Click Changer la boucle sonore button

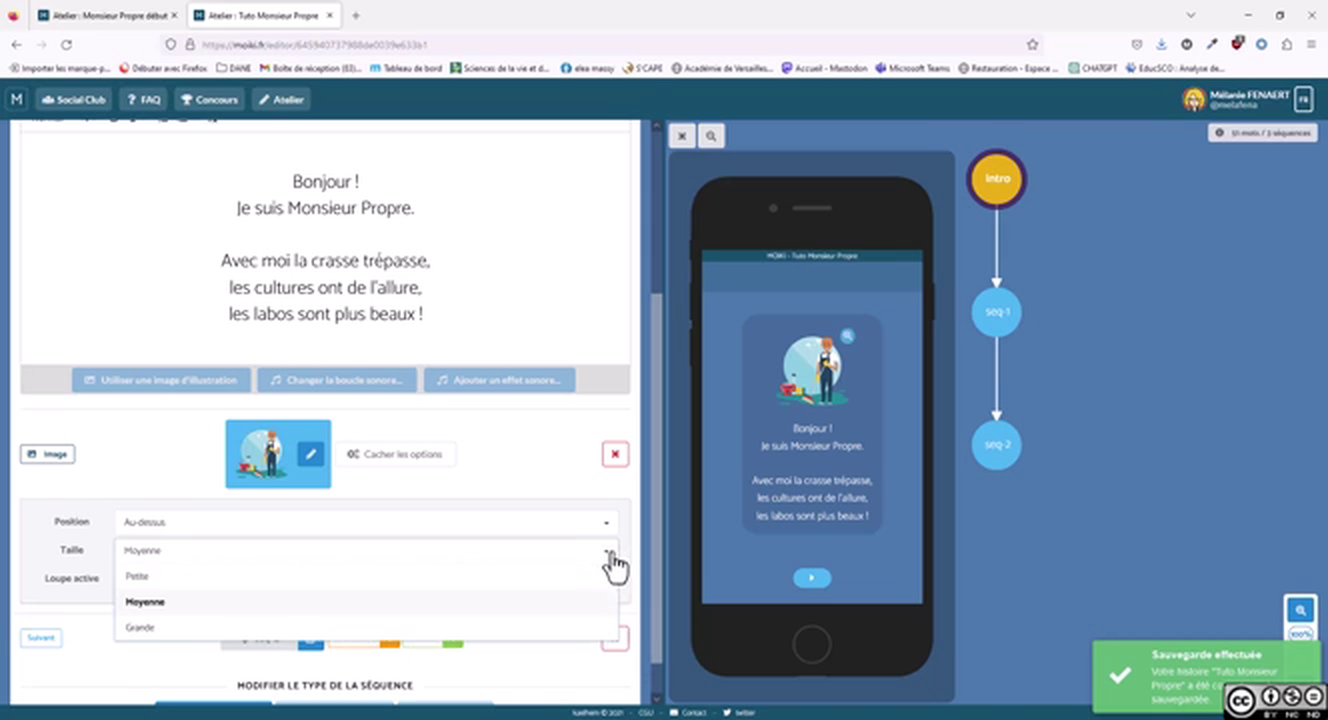337,380
